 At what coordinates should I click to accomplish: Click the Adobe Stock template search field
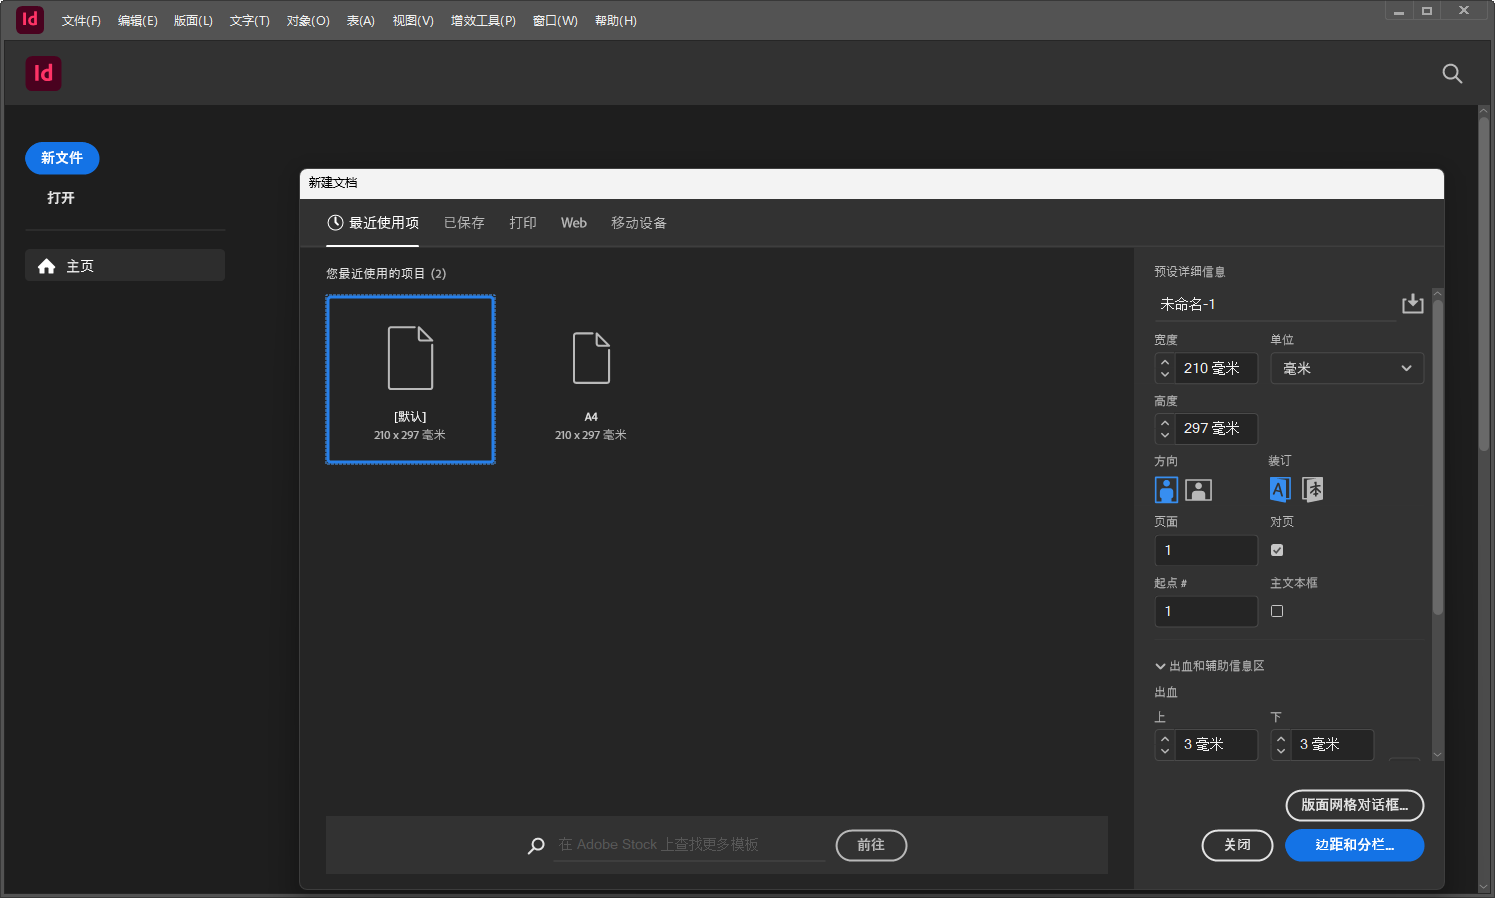tap(690, 845)
